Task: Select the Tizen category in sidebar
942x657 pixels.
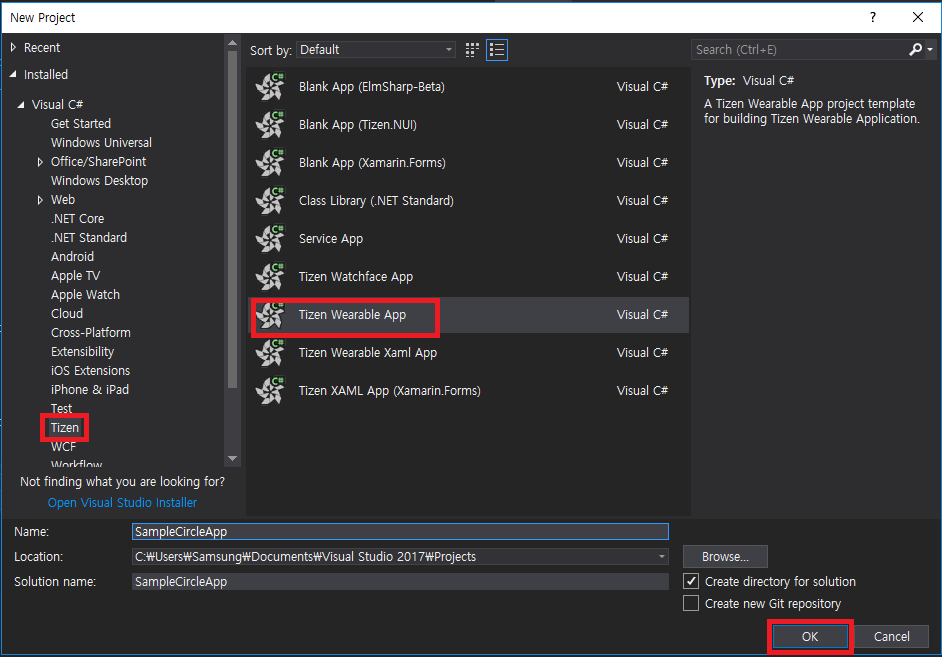Action: click(x=64, y=427)
